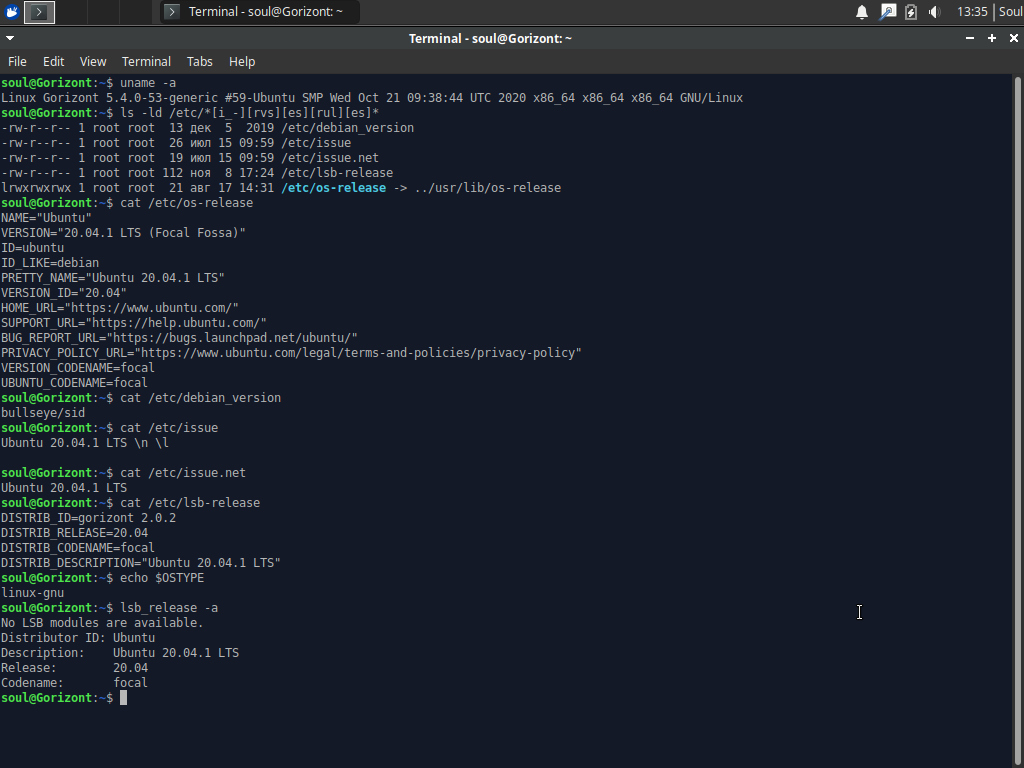This screenshot has width=1024, height=768.
Task: Switch to the first workspace with terminal
Action: [x=39, y=12]
